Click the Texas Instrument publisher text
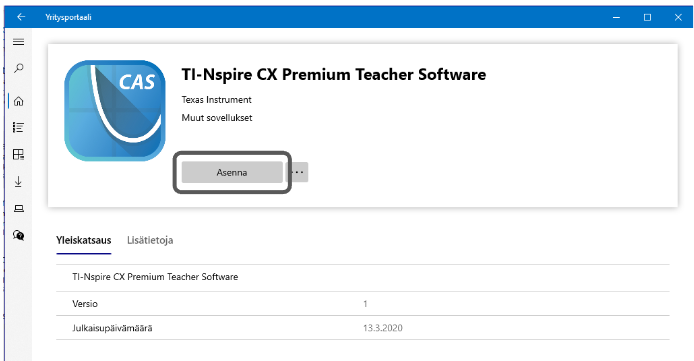The height and width of the screenshot is (361, 694). 216,100
